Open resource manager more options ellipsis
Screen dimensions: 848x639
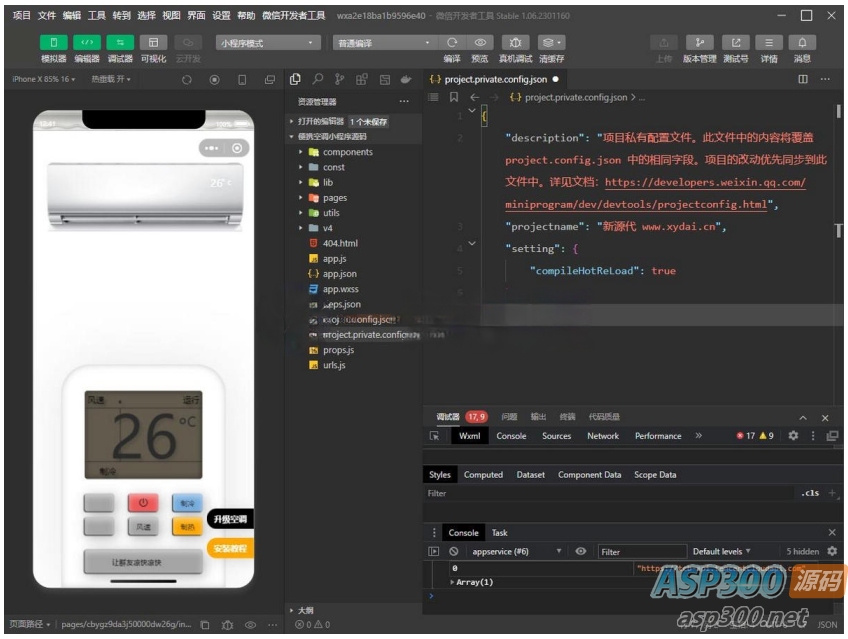pyautogui.click(x=404, y=101)
